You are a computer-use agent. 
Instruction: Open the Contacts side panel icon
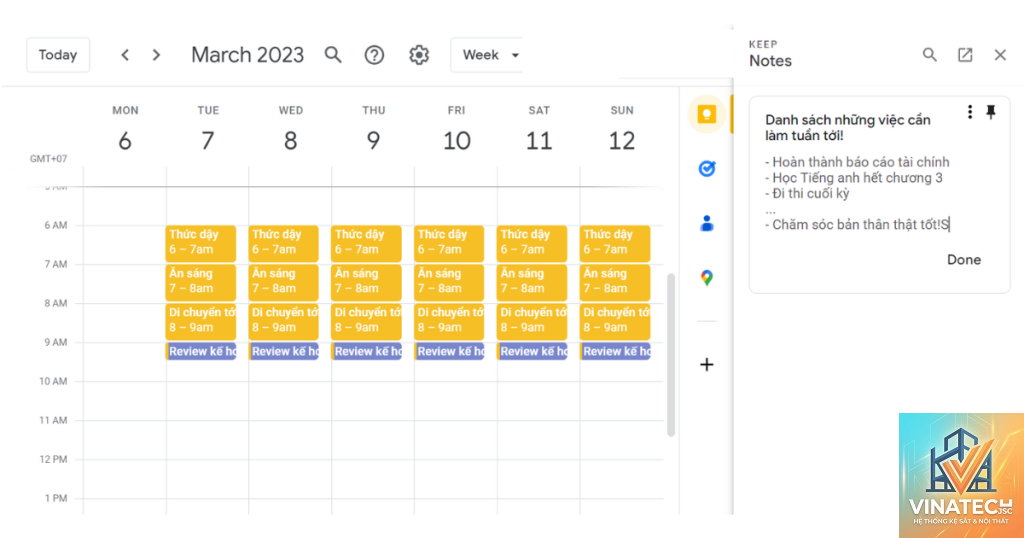coord(707,223)
